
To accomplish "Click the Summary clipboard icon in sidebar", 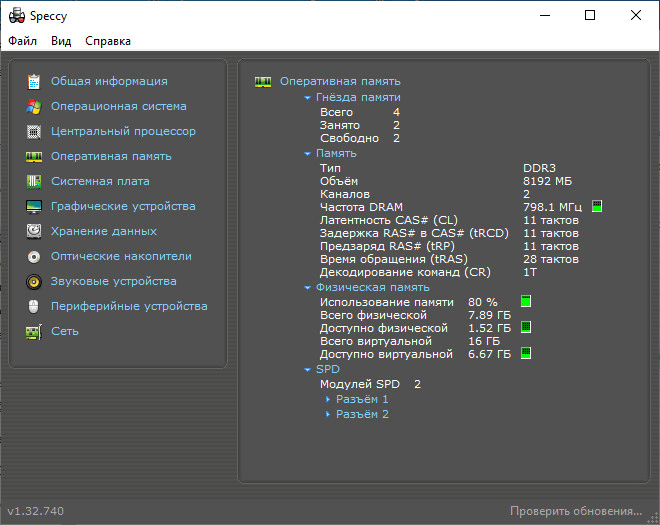I will coord(34,81).
